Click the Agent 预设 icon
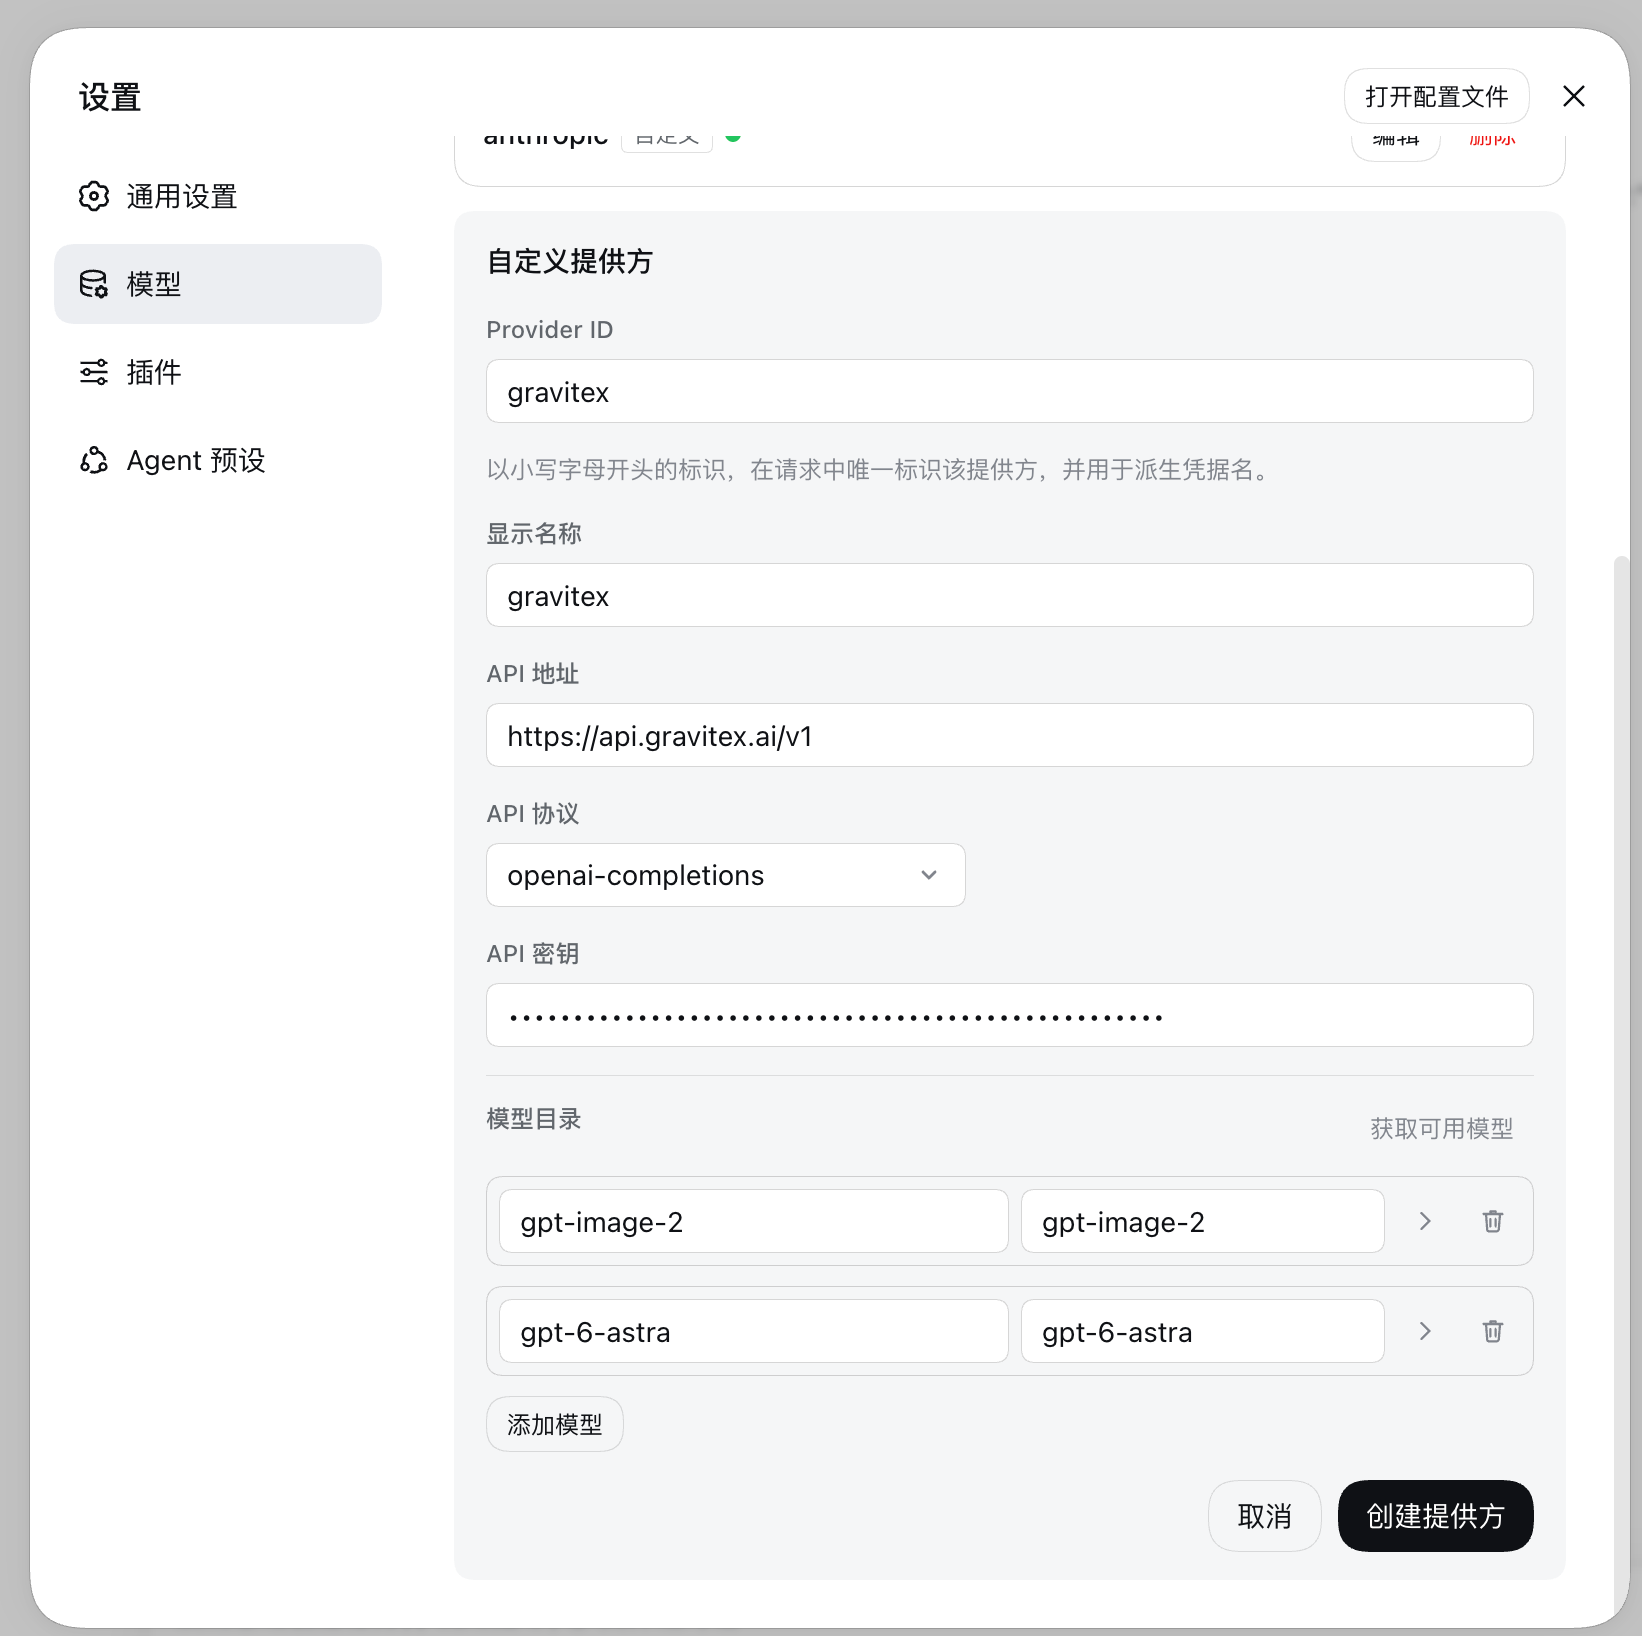This screenshot has width=1642, height=1636. [x=94, y=460]
